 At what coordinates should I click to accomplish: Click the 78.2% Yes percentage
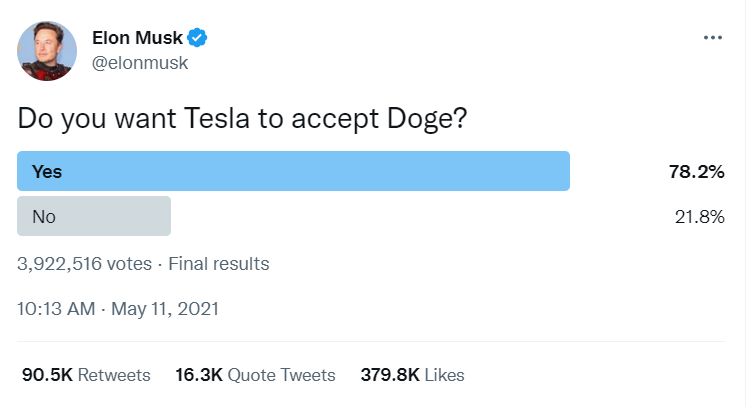[696, 171]
